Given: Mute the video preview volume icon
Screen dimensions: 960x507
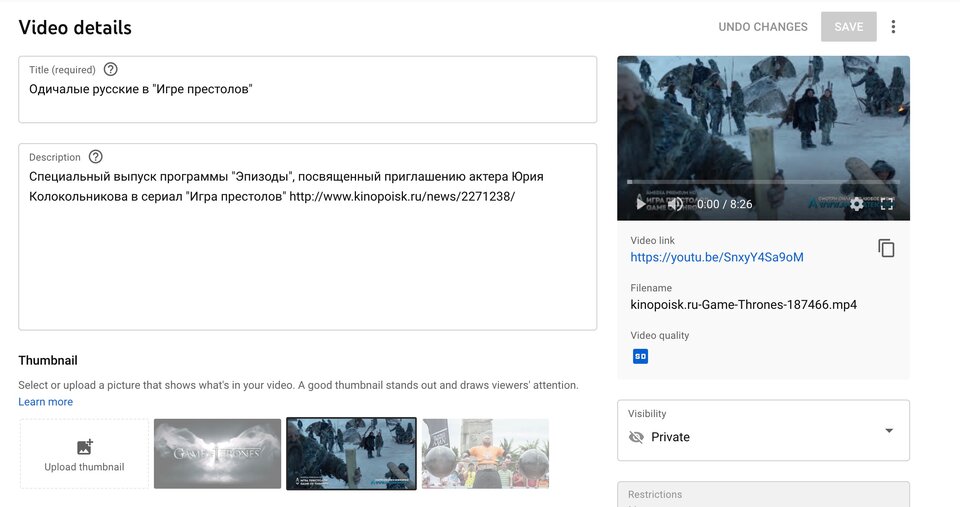Looking at the screenshot, I should (675, 204).
